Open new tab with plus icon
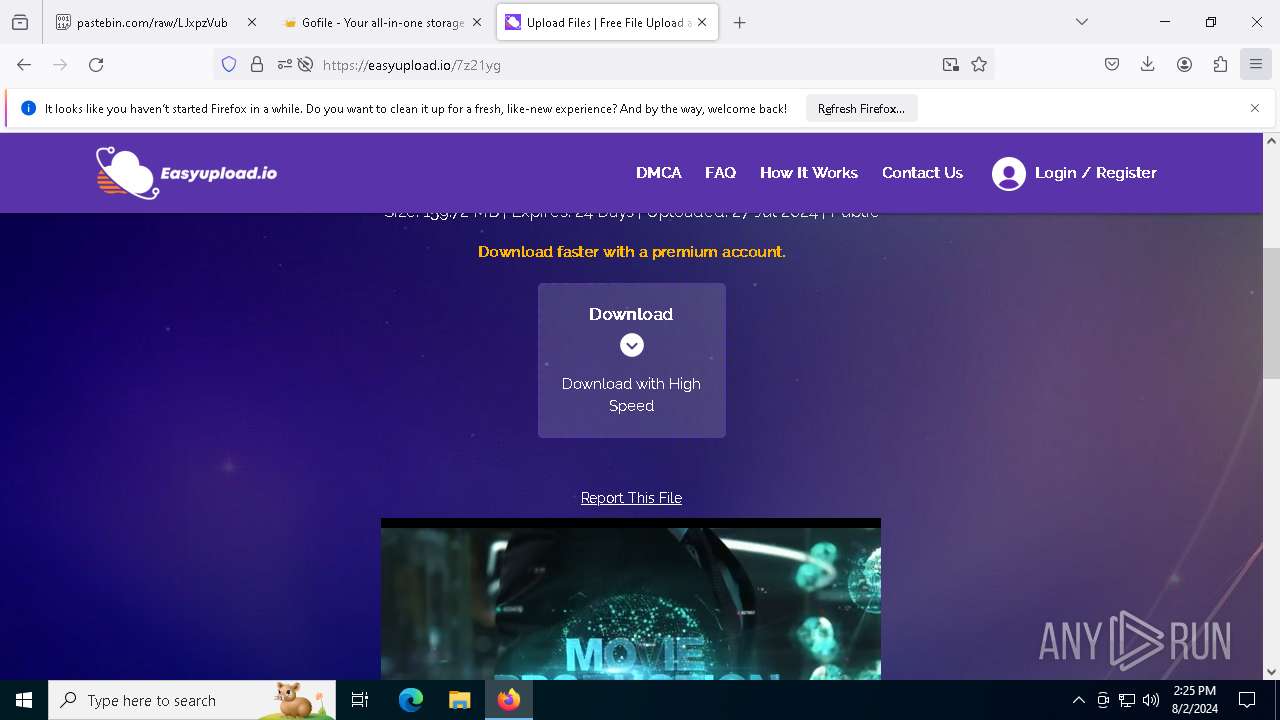The width and height of the screenshot is (1280, 720). (x=740, y=22)
